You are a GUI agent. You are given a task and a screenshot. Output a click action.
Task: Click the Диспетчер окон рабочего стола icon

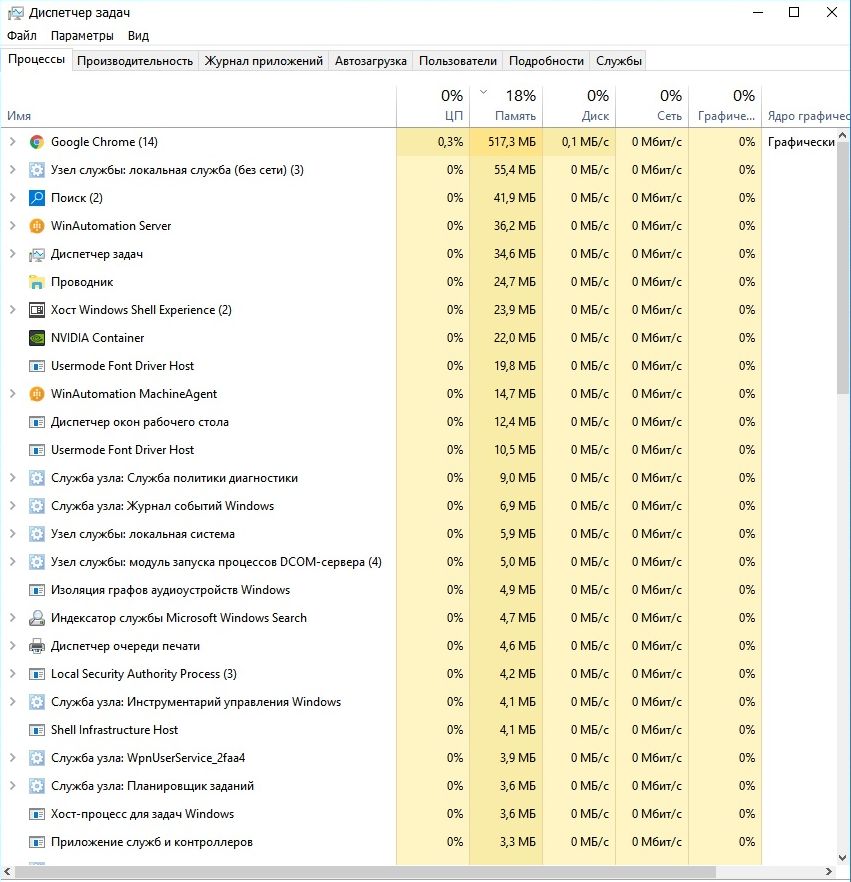tap(37, 422)
